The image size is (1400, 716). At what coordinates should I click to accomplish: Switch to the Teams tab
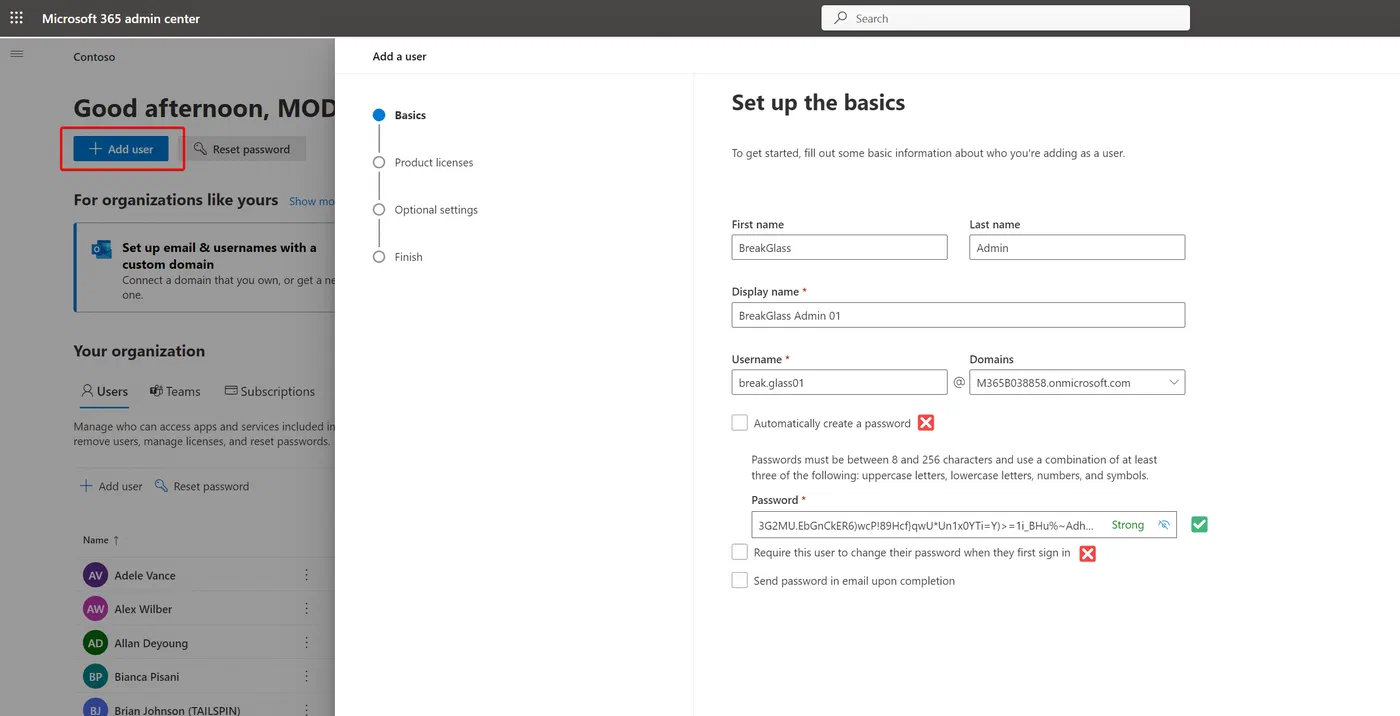pyautogui.click(x=175, y=391)
